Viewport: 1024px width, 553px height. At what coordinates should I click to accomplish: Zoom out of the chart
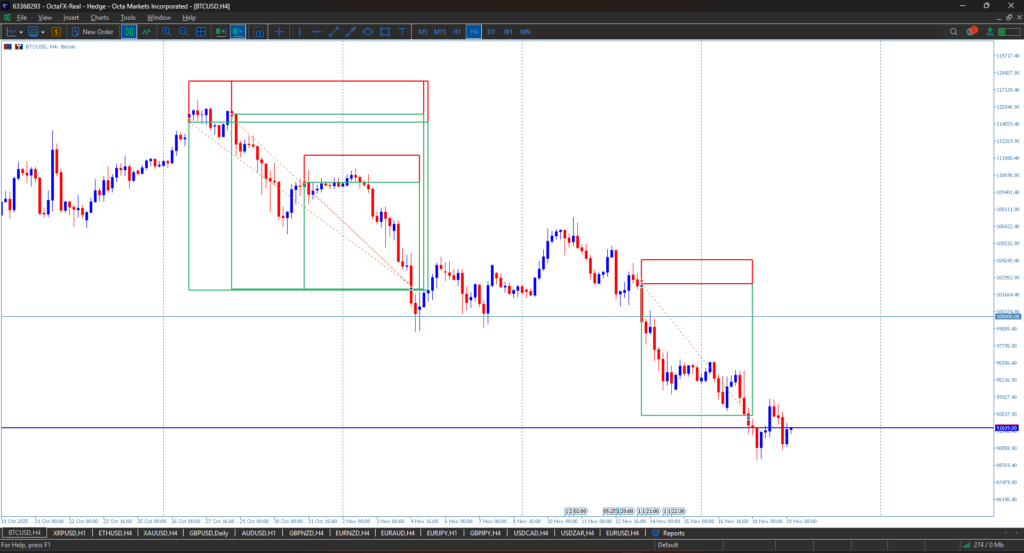tap(183, 32)
